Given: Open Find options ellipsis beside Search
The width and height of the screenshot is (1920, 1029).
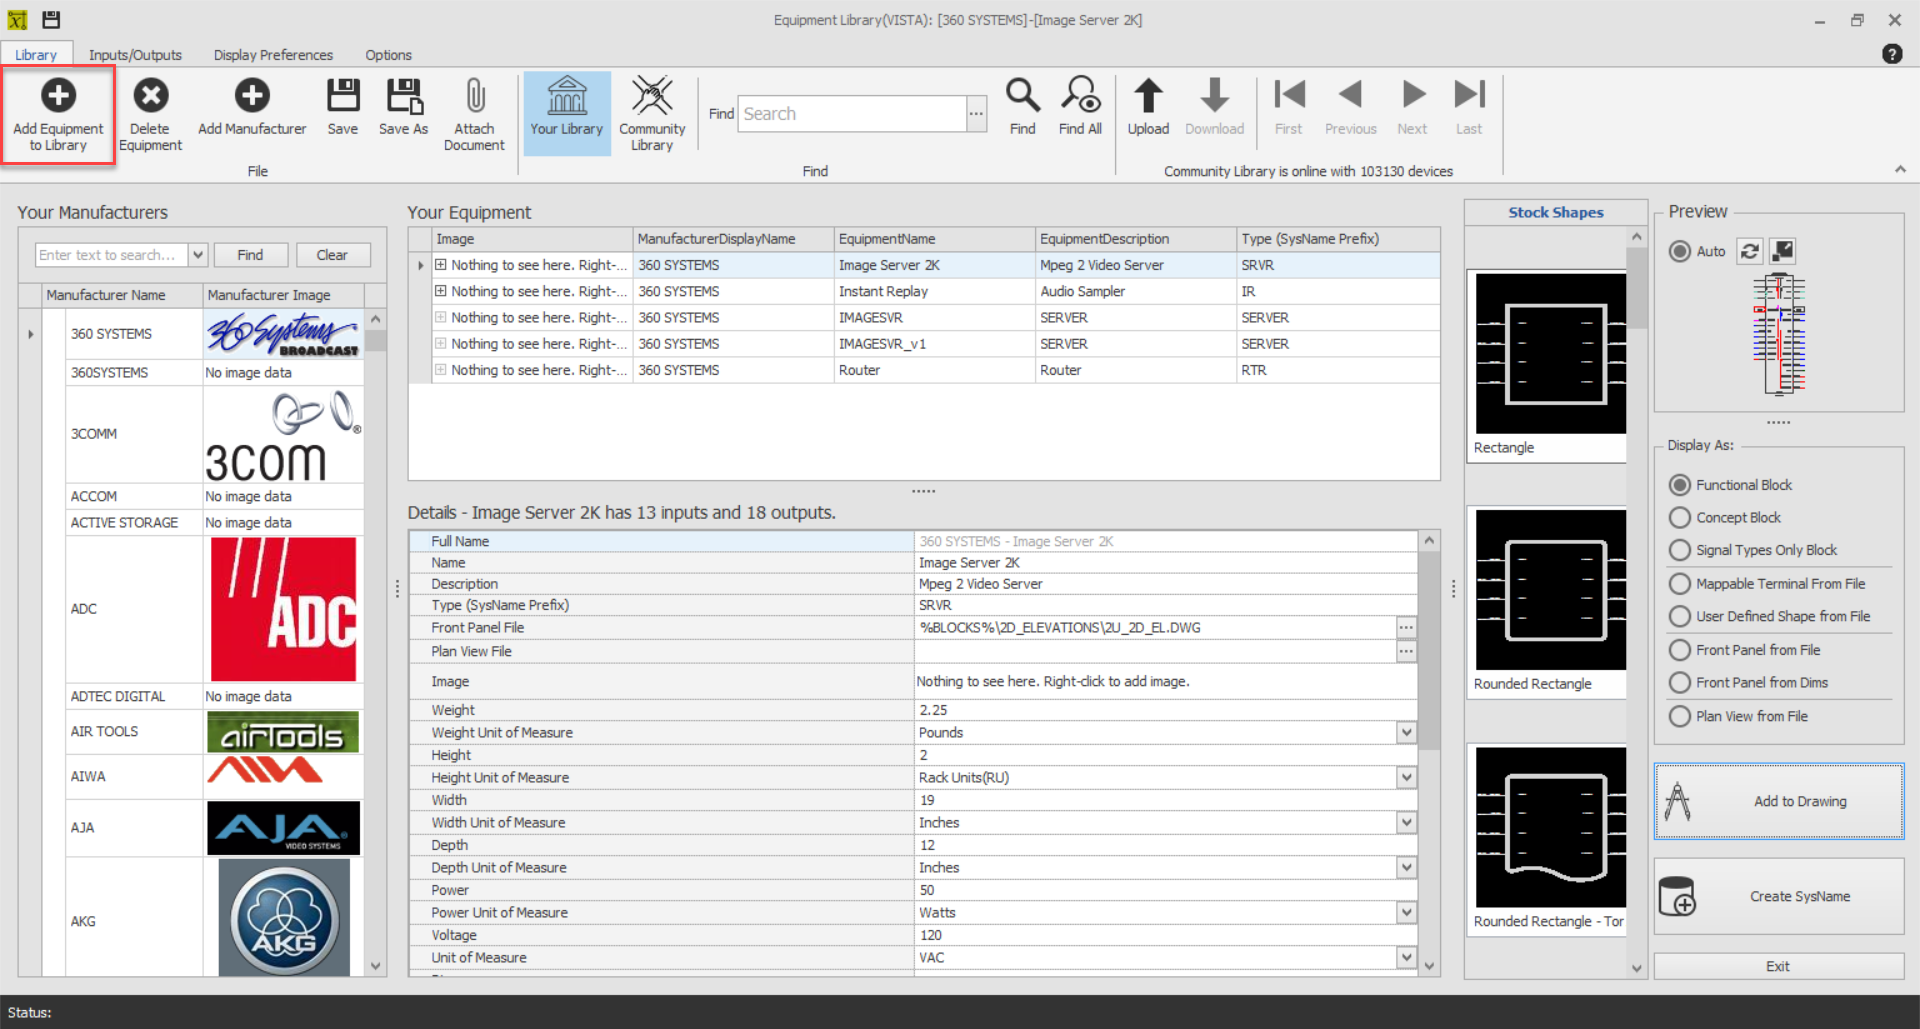Looking at the screenshot, I should pos(976,114).
